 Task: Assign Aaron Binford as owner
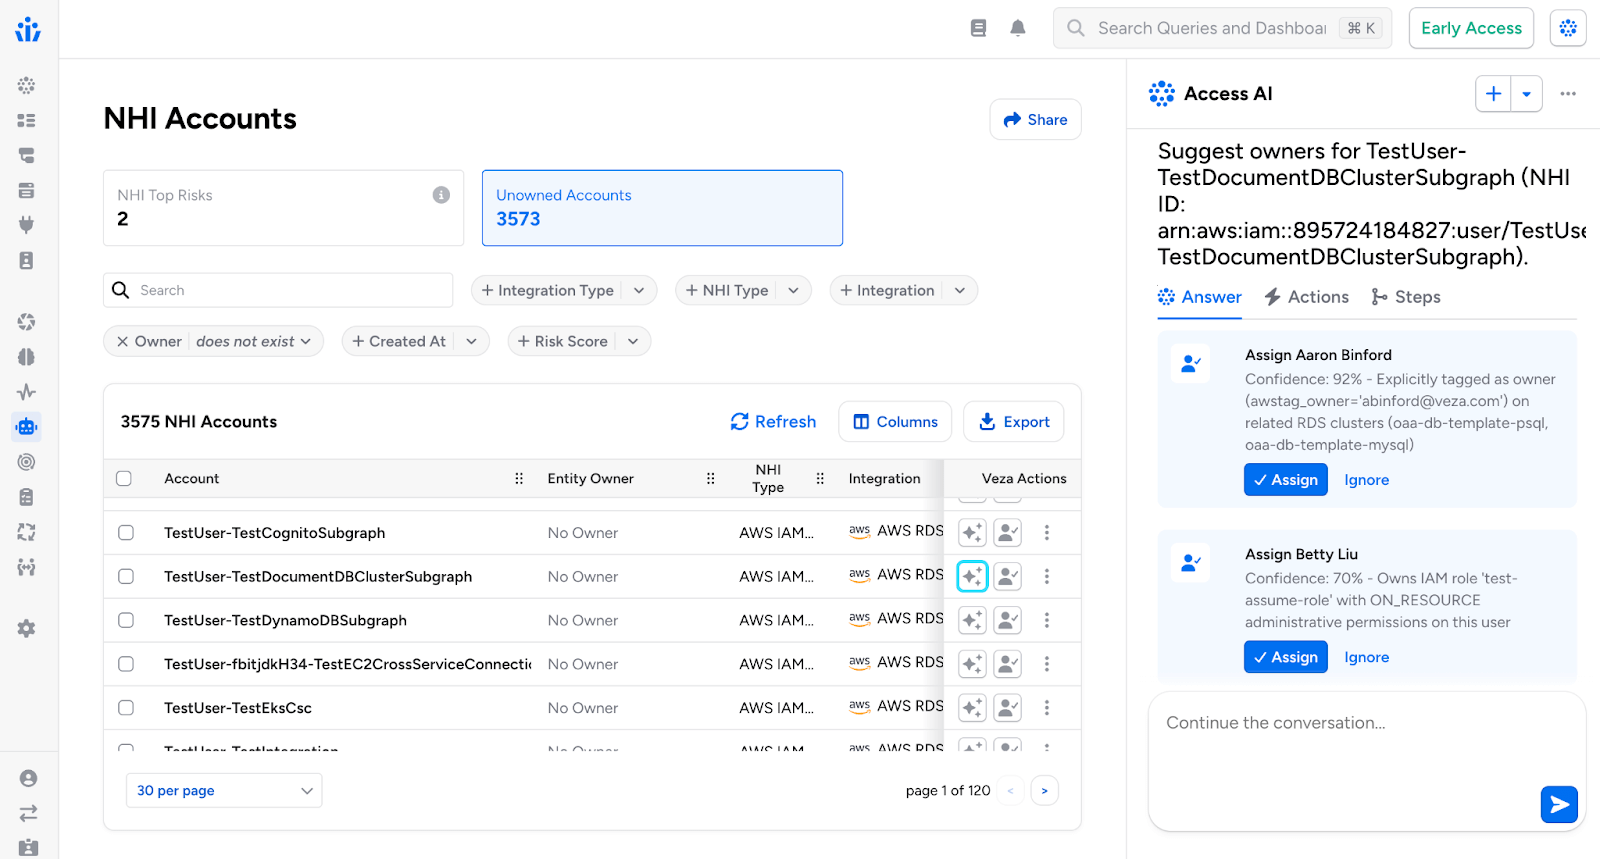point(1285,480)
